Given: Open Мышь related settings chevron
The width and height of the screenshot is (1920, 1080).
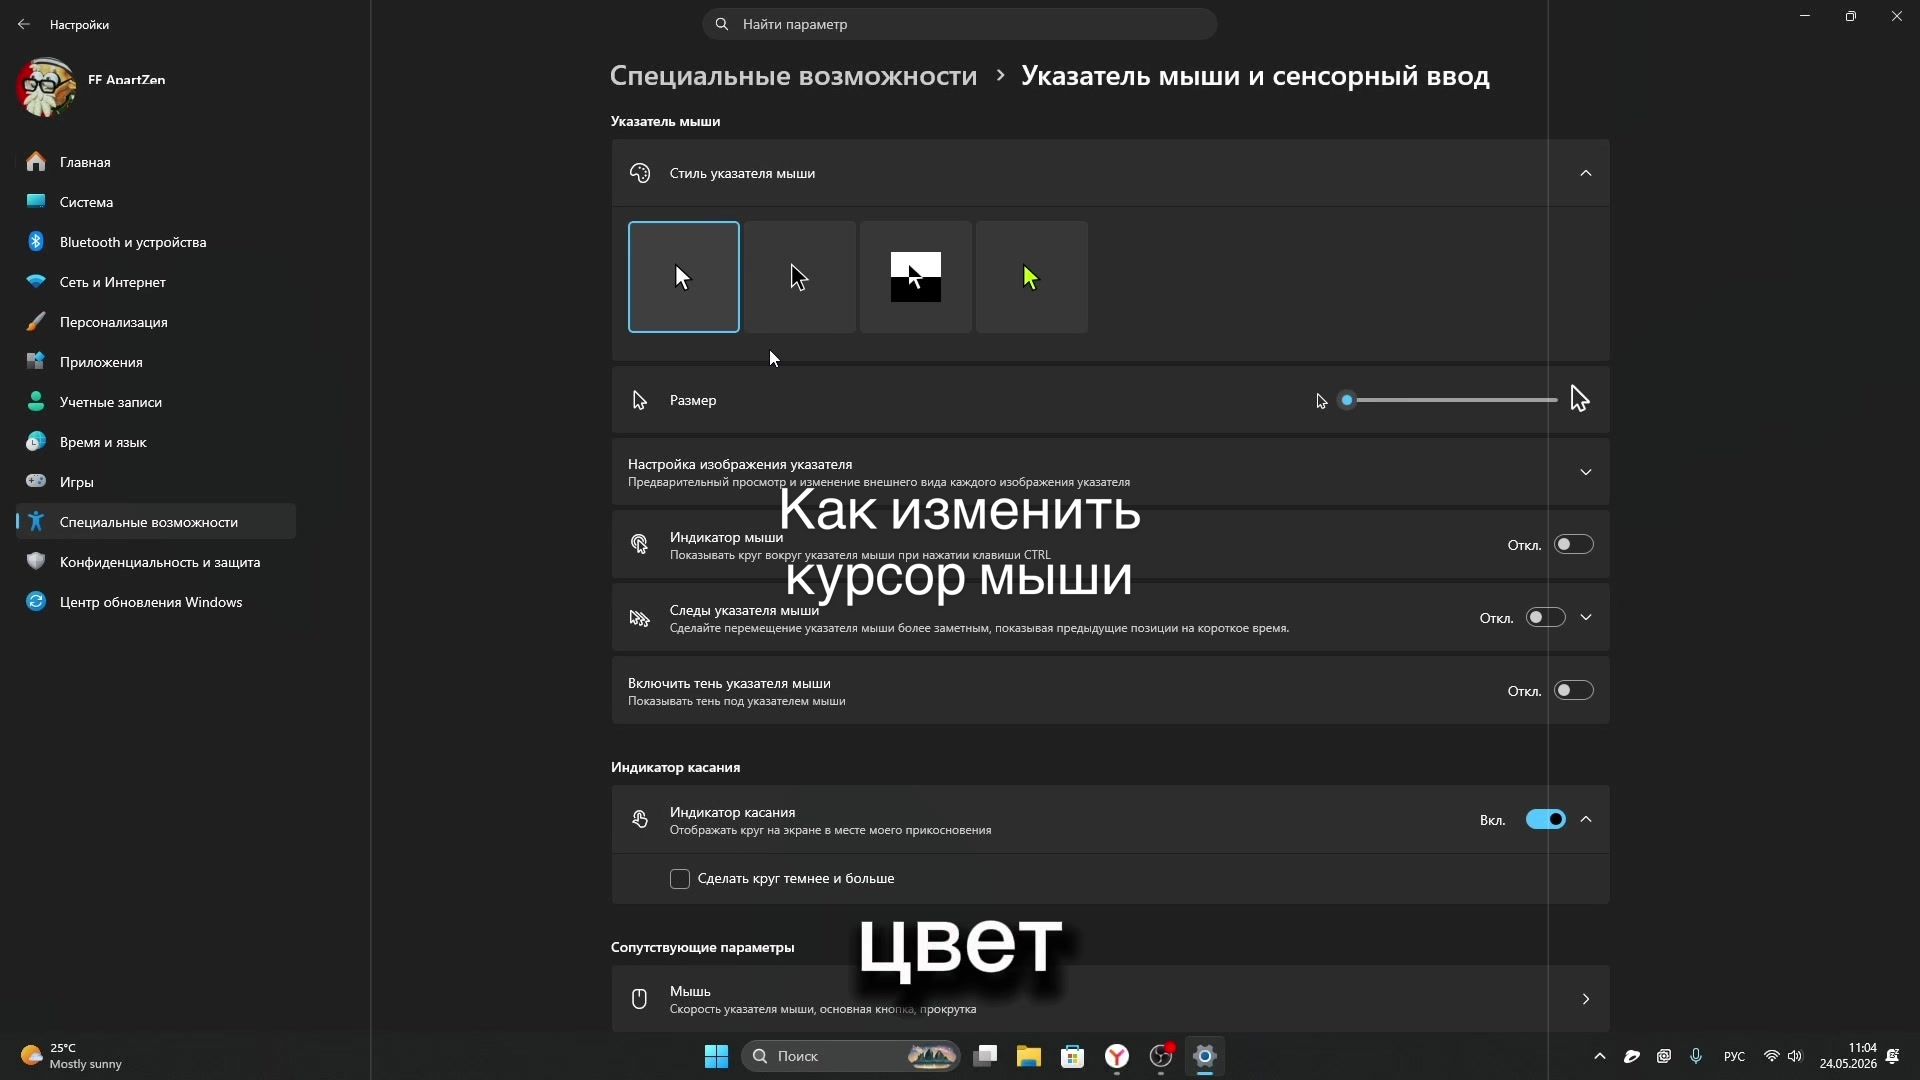Looking at the screenshot, I should [1586, 999].
